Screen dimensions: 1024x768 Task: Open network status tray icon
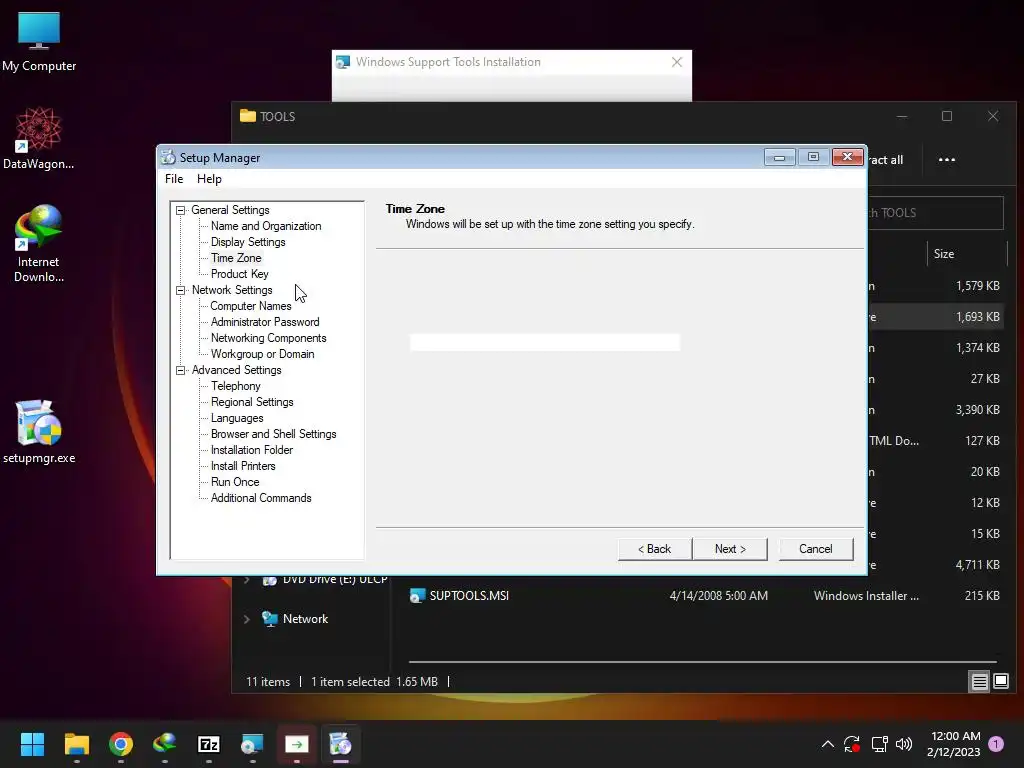click(879, 744)
